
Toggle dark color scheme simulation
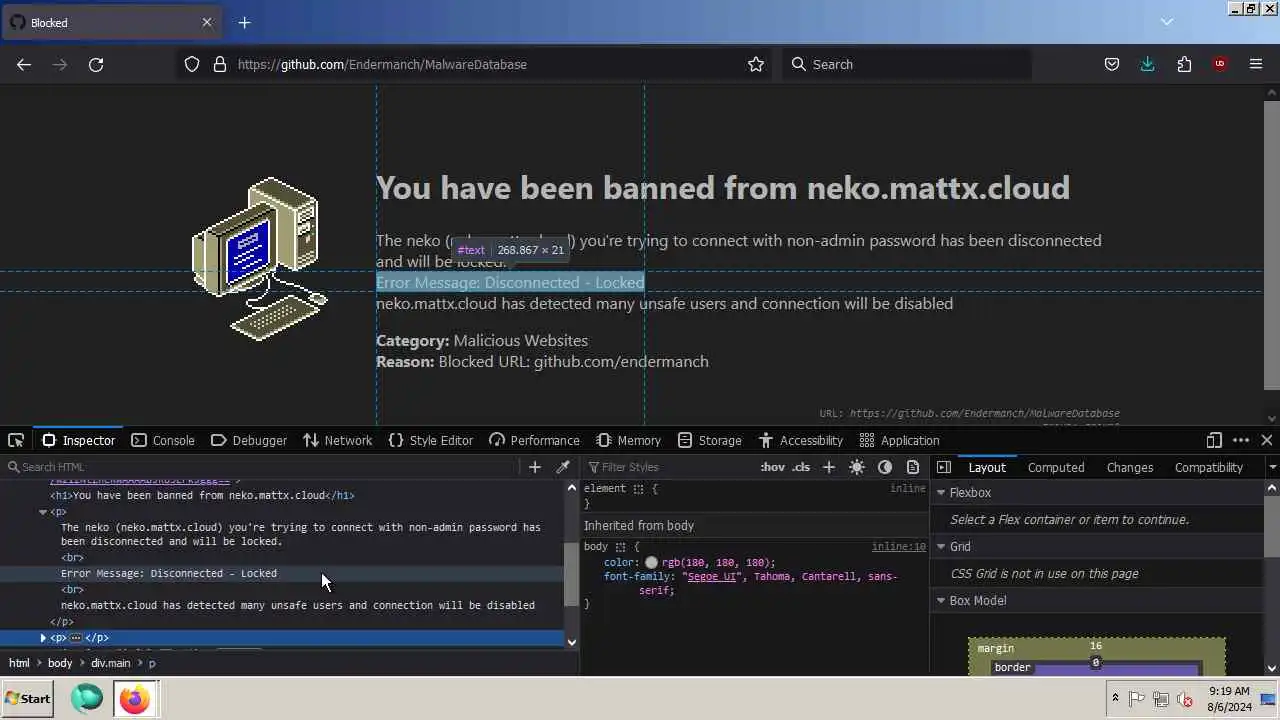tap(885, 467)
